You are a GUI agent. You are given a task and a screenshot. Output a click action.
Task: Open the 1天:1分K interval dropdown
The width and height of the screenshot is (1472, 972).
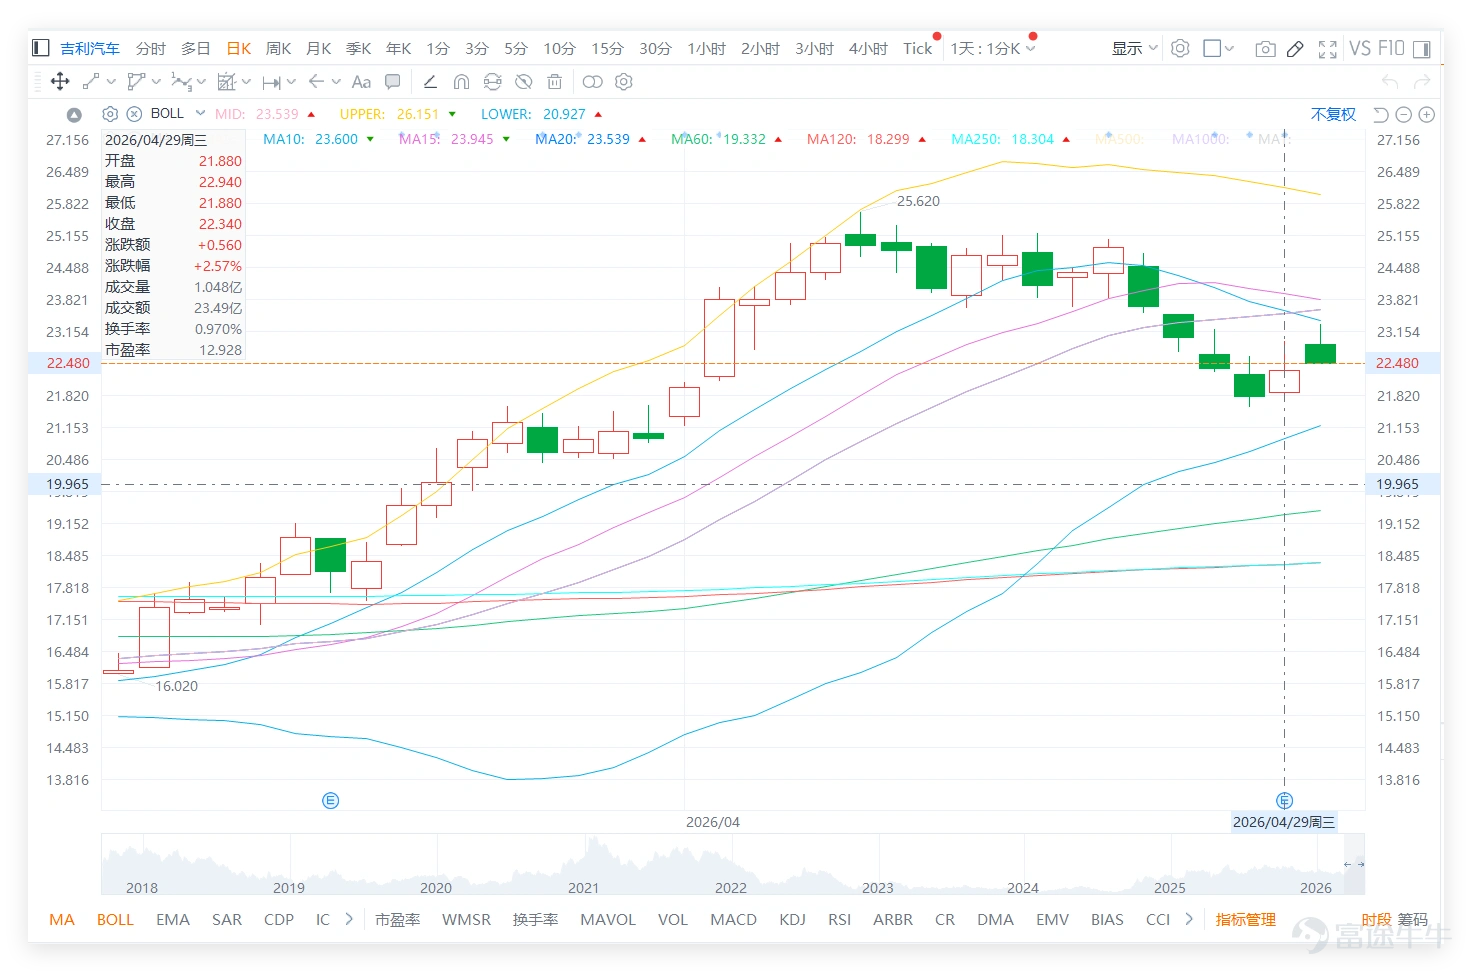click(992, 48)
